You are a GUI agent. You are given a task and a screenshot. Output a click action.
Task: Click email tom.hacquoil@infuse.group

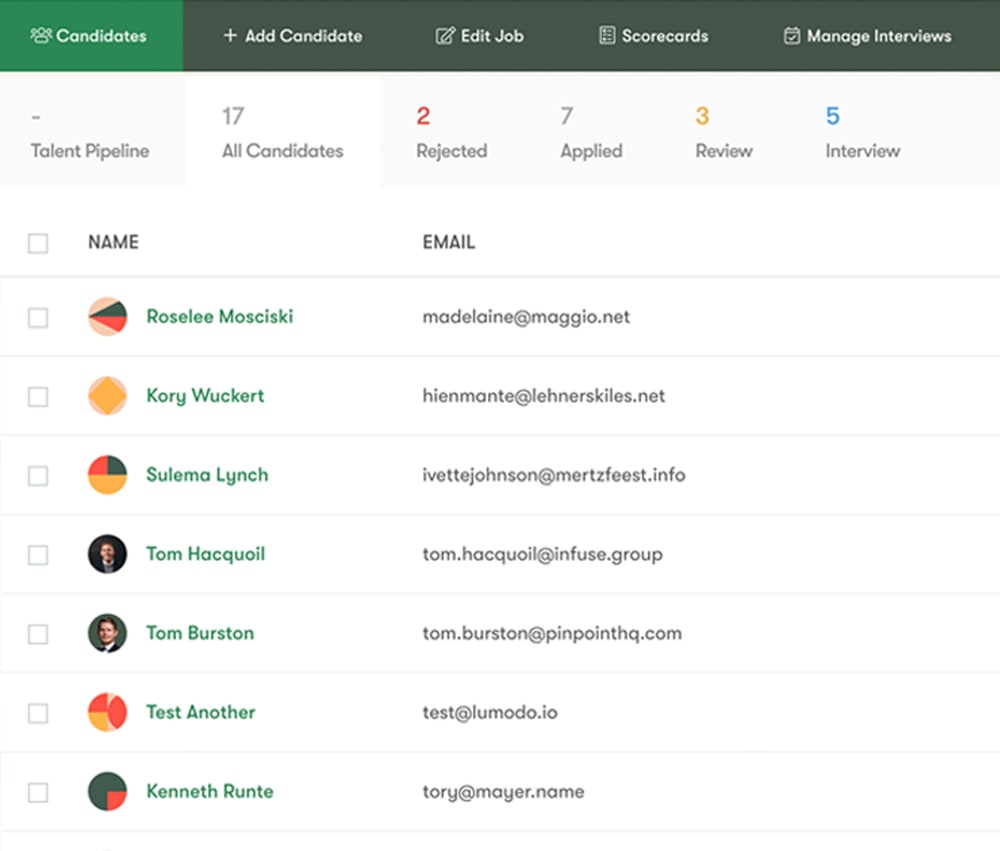click(542, 554)
